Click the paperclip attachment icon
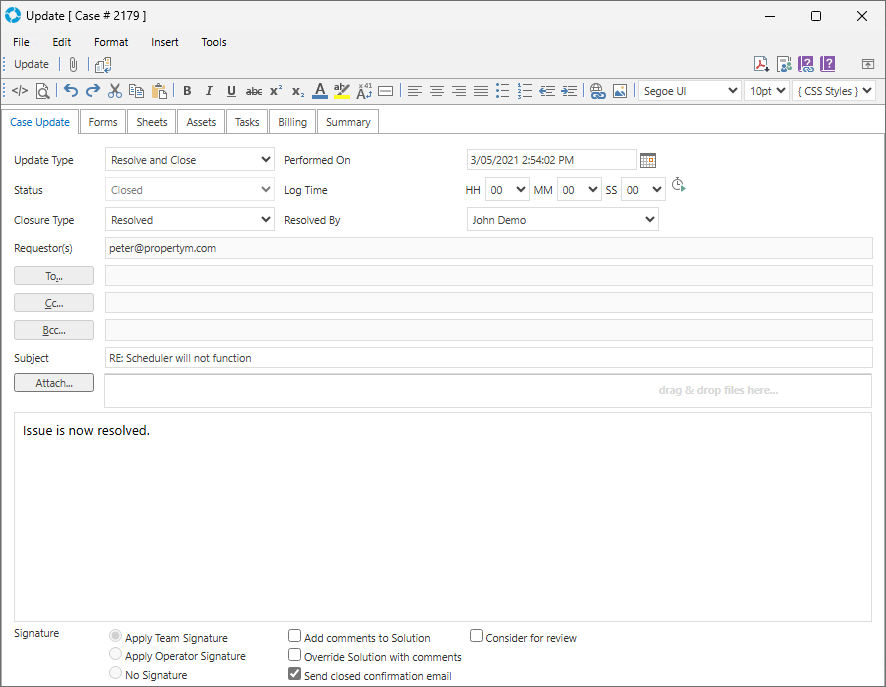The image size is (886, 687). (73, 64)
